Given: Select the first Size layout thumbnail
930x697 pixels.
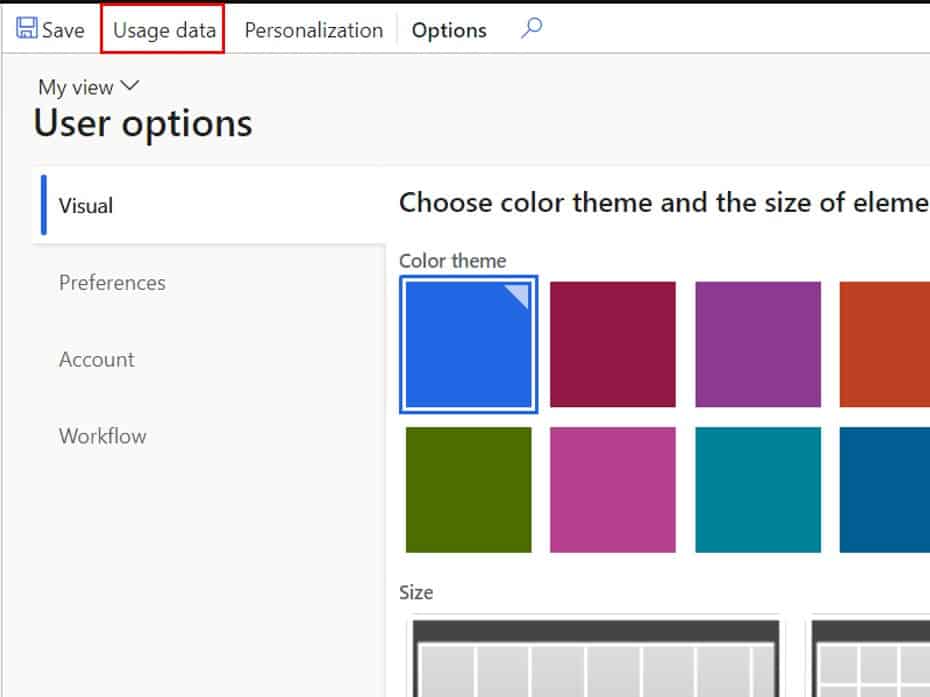Looking at the screenshot, I should (595, 658).
